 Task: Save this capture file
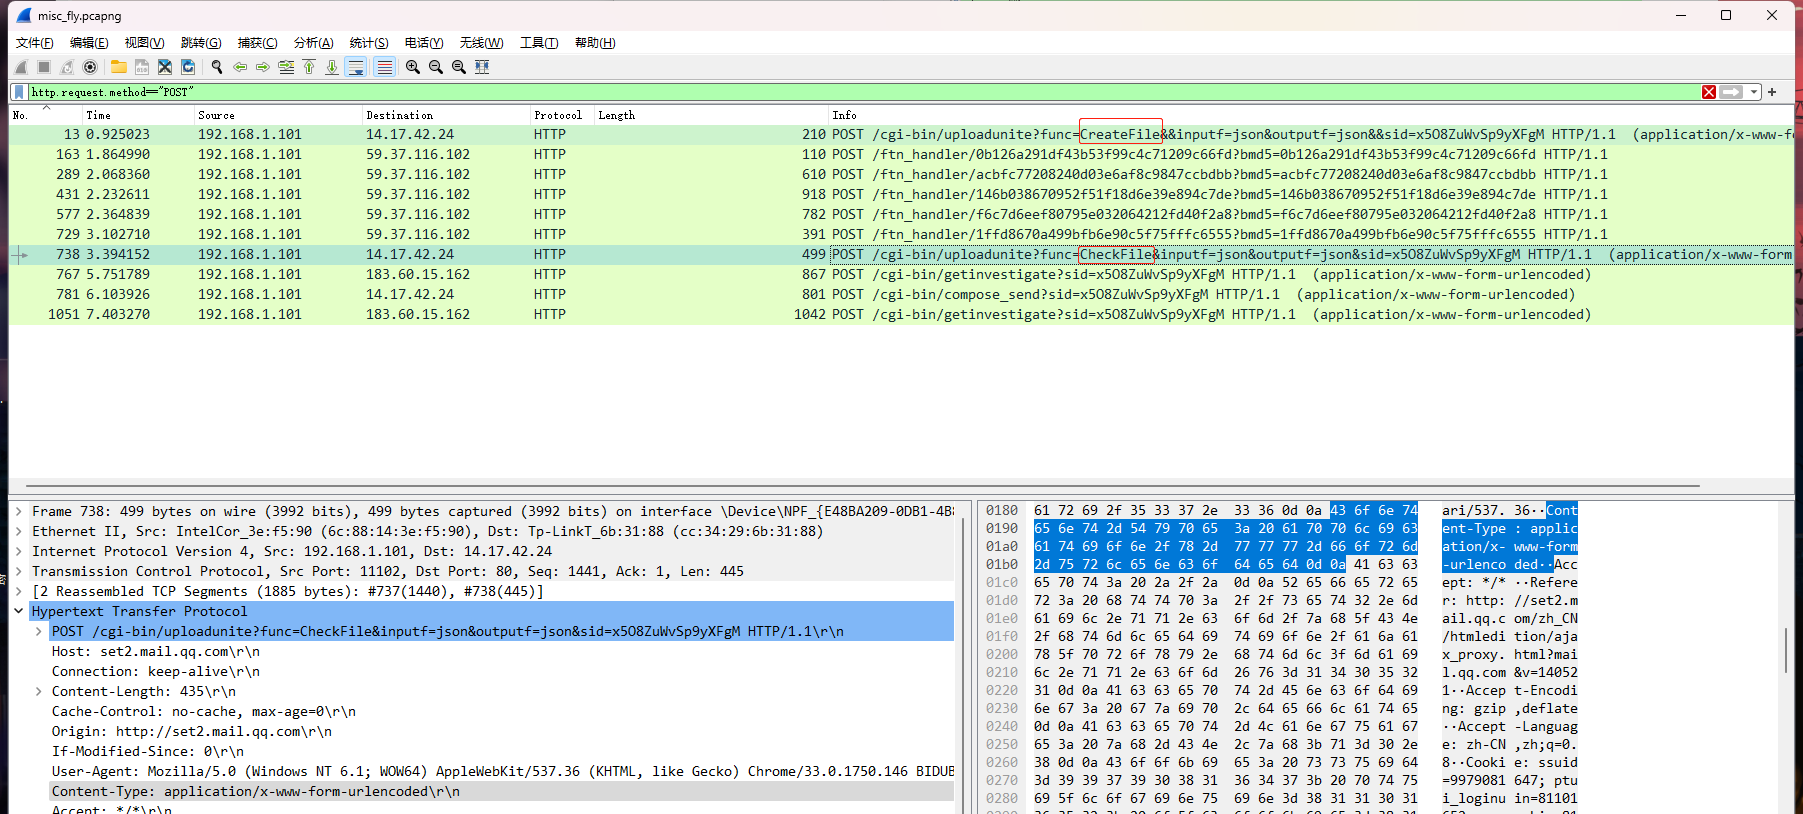pyautogui.click(x=142, y=67)
